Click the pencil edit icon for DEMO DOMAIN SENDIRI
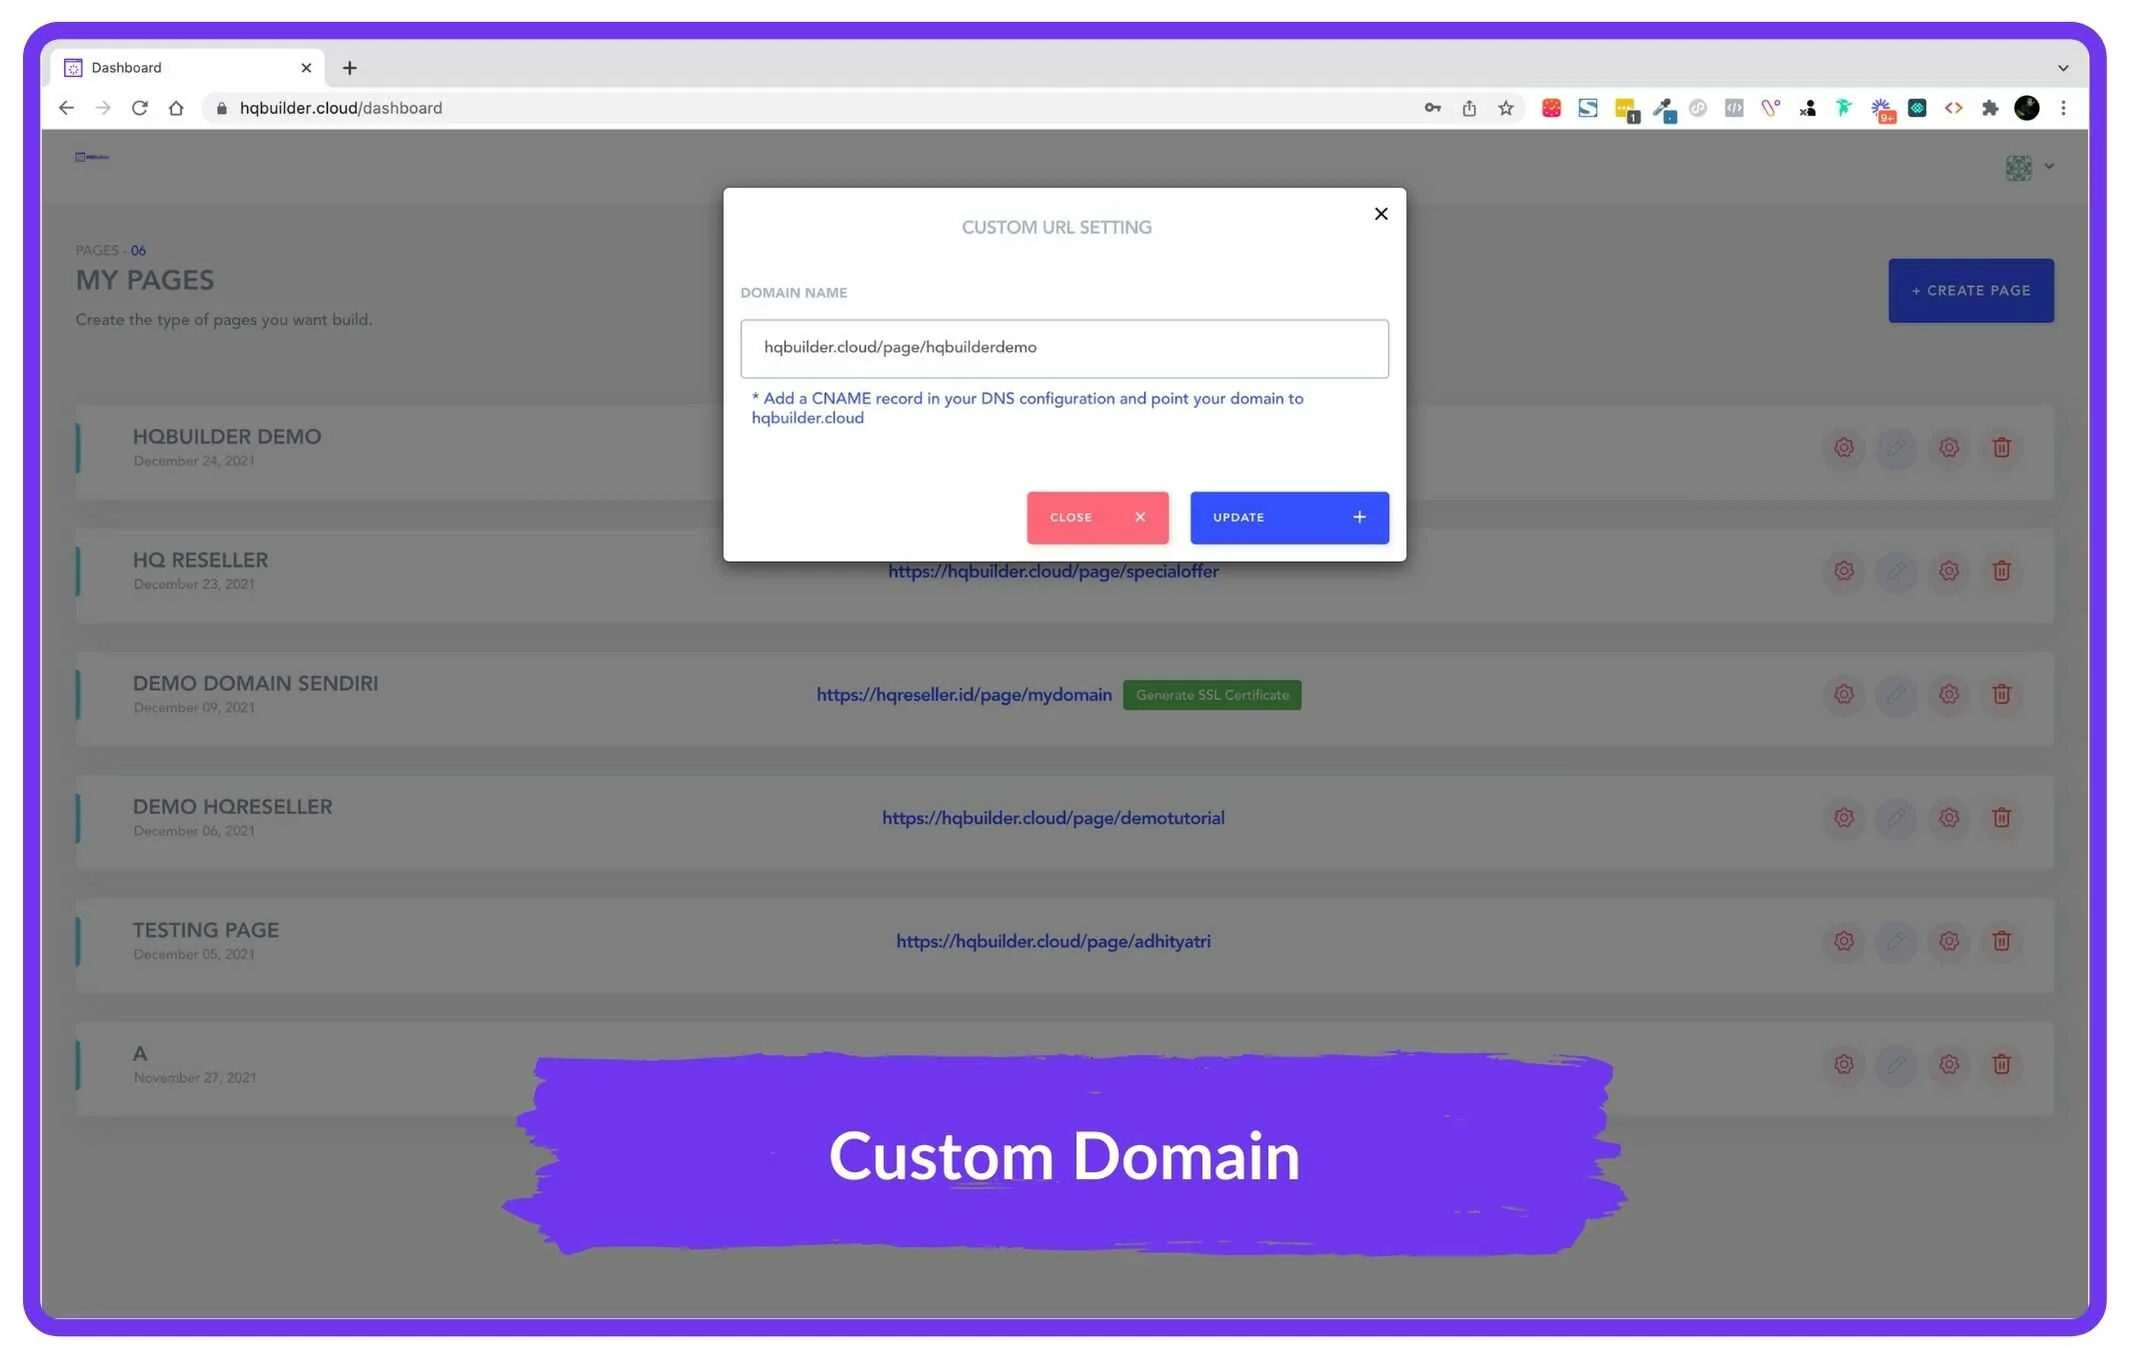 [x=1896, y=694]
